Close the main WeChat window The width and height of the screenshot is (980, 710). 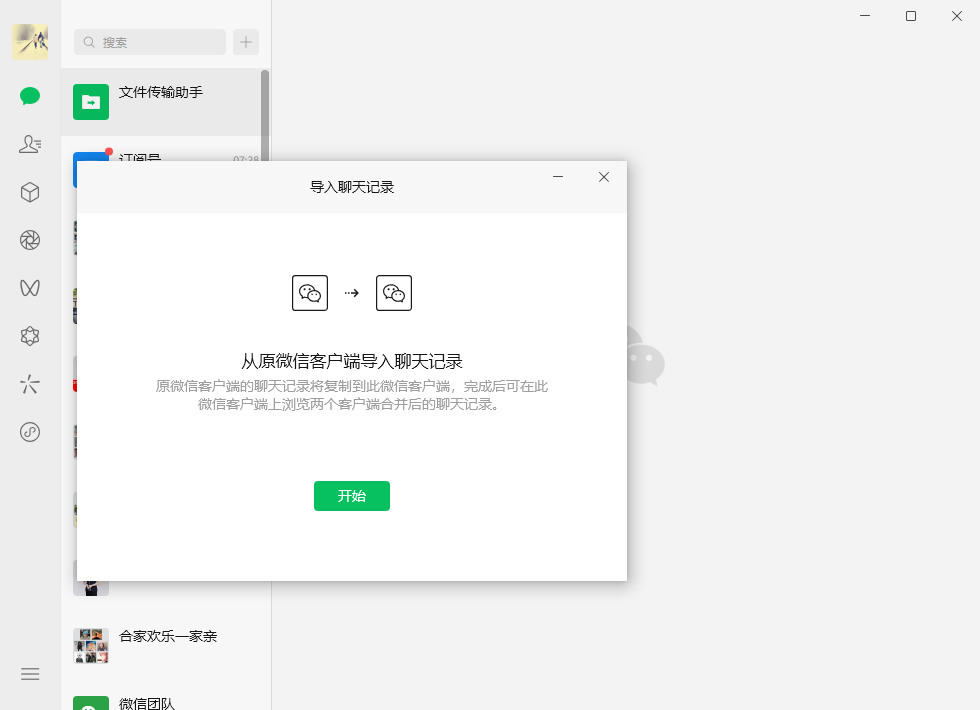coord(957,16)
